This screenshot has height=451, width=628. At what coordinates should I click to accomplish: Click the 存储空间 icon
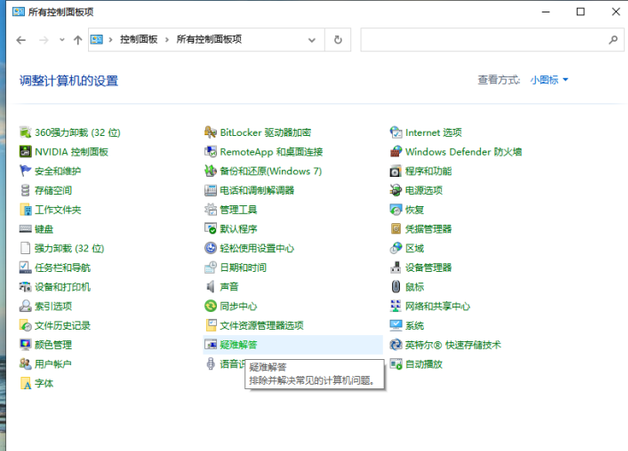tap(25, 190)
